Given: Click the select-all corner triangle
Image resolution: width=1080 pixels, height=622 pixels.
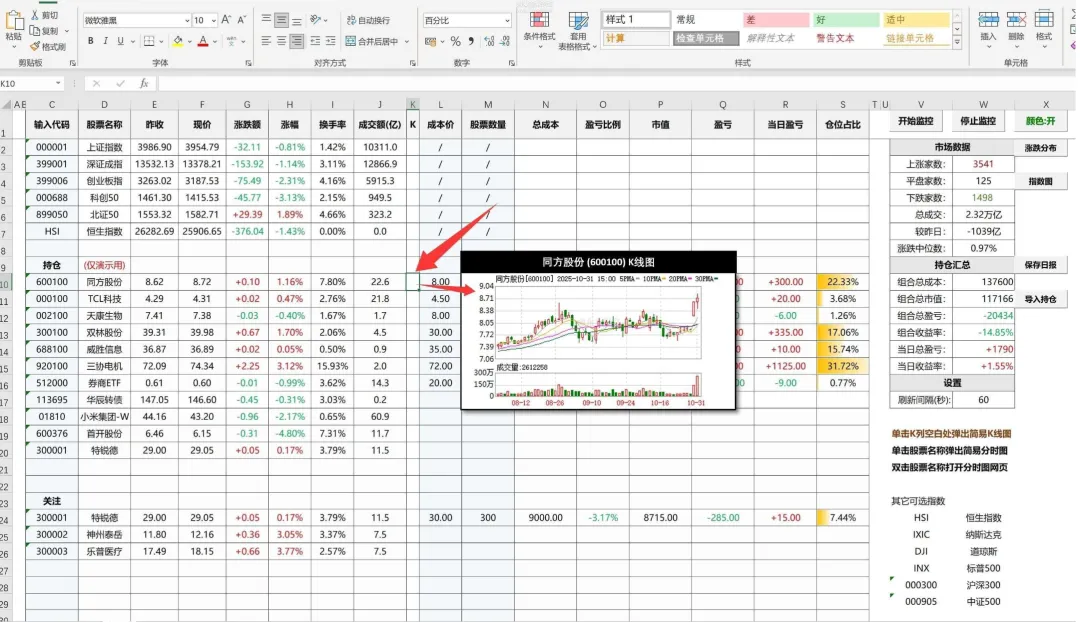Looking at the screenshot, I should click(x=6, y=105).
